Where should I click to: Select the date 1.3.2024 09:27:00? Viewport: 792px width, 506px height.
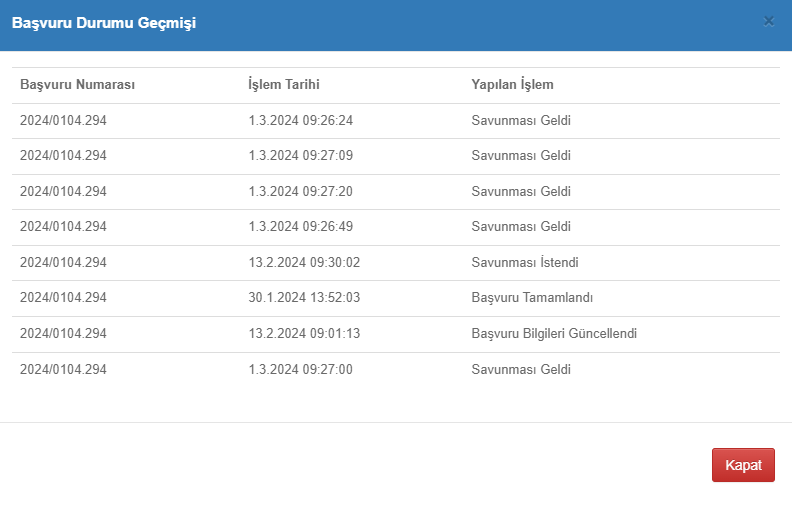point(301,369)
